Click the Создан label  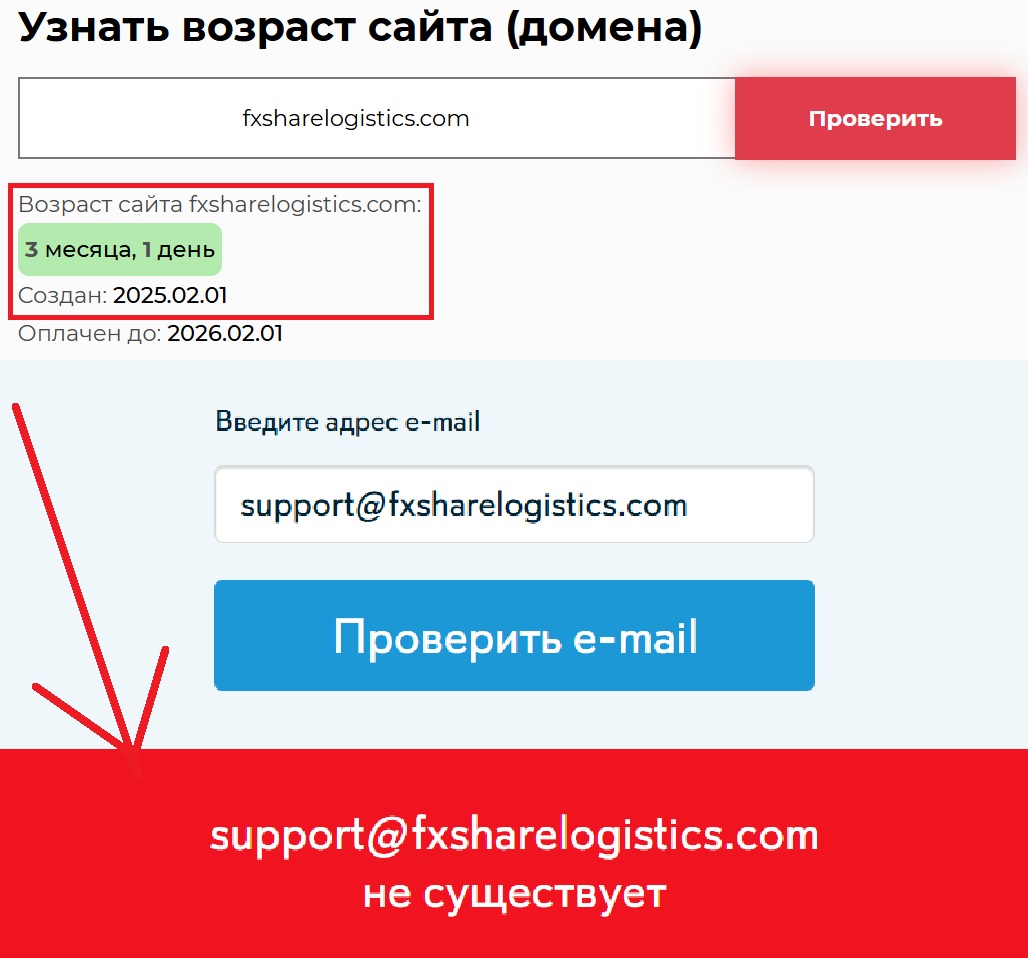62,296
